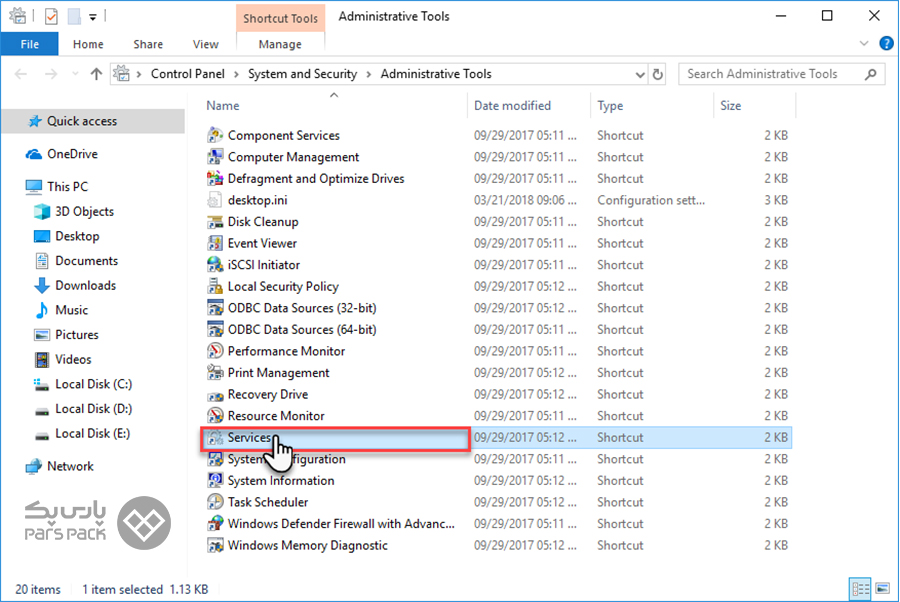The height and width of the screenshot is (602, 900).
Task: Click the magnifier search icon
Action: coord(871,74)
